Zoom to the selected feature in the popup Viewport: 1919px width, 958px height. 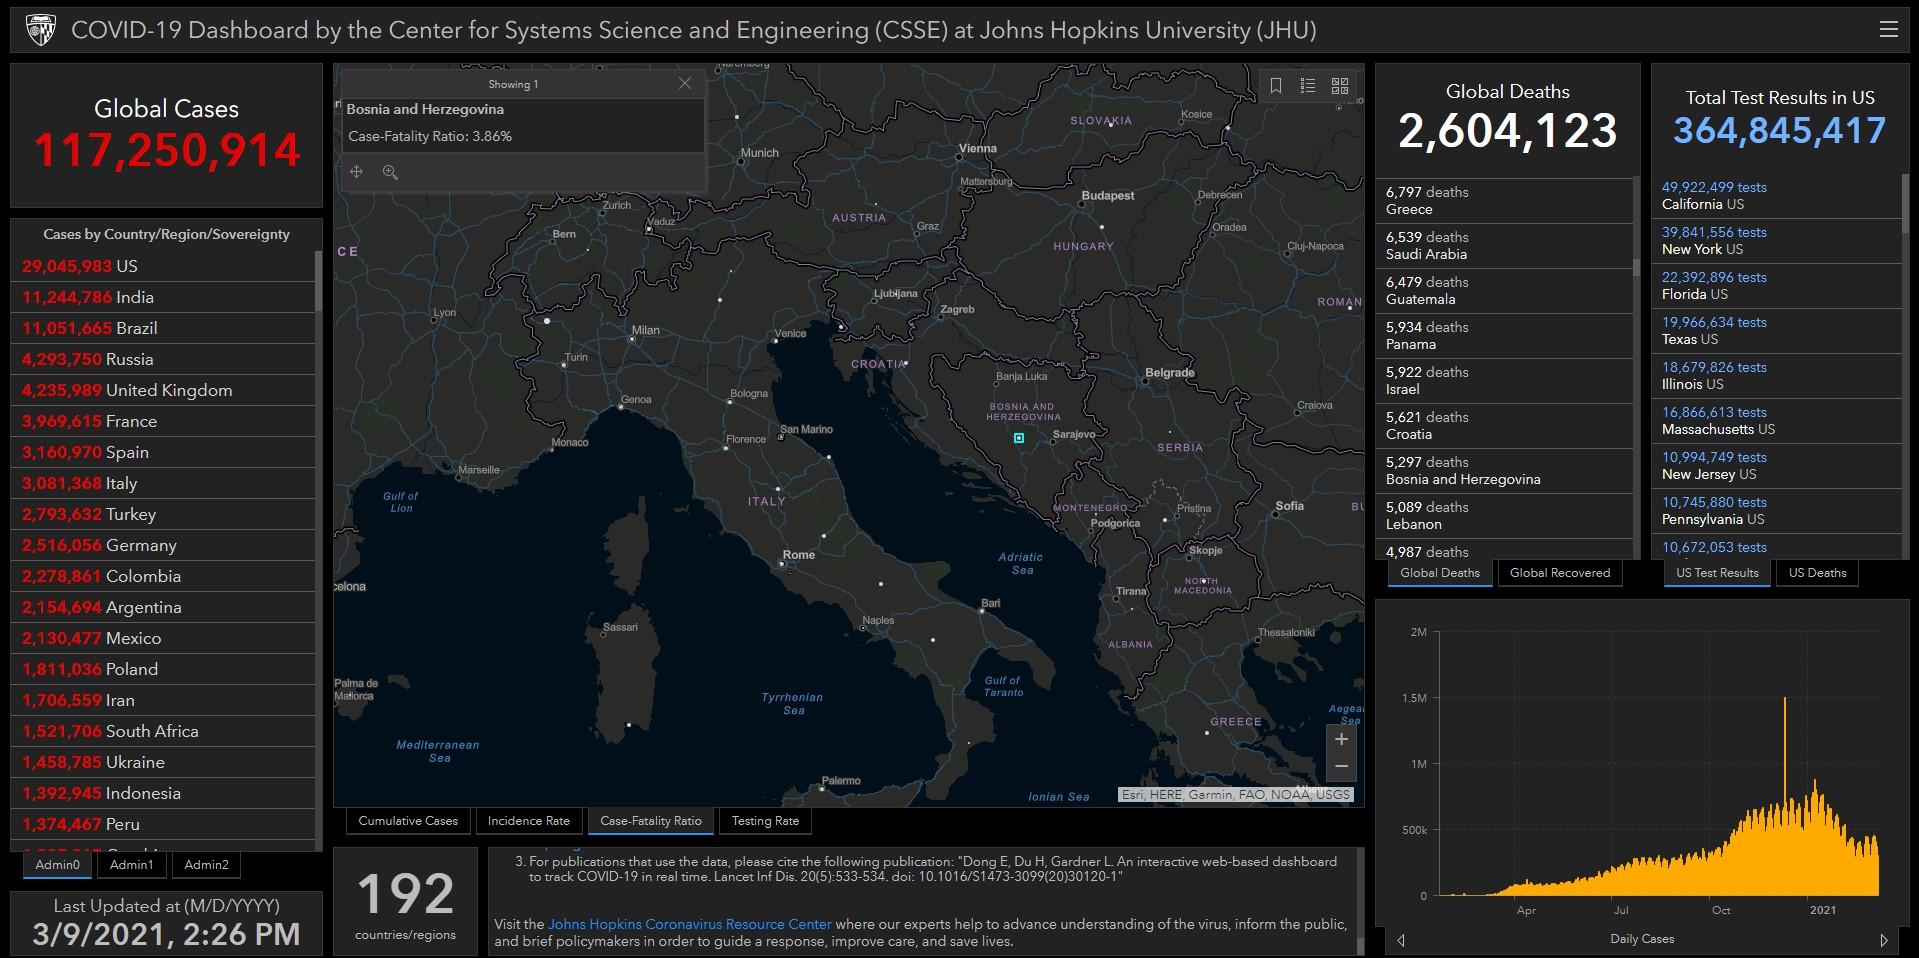tap(390, 172)
